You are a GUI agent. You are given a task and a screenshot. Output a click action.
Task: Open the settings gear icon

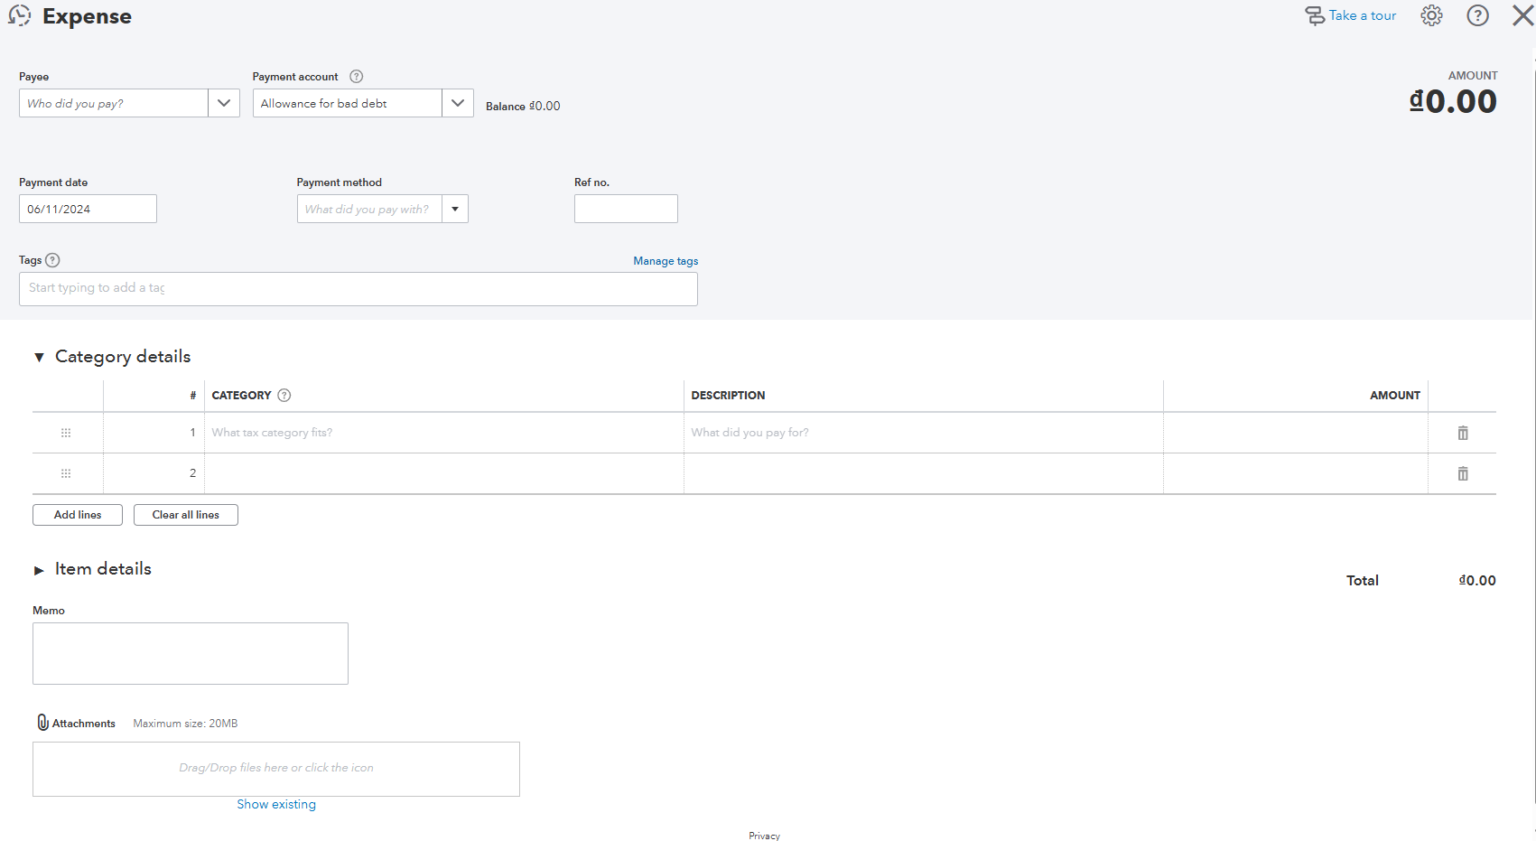[x=1431, y=15]
